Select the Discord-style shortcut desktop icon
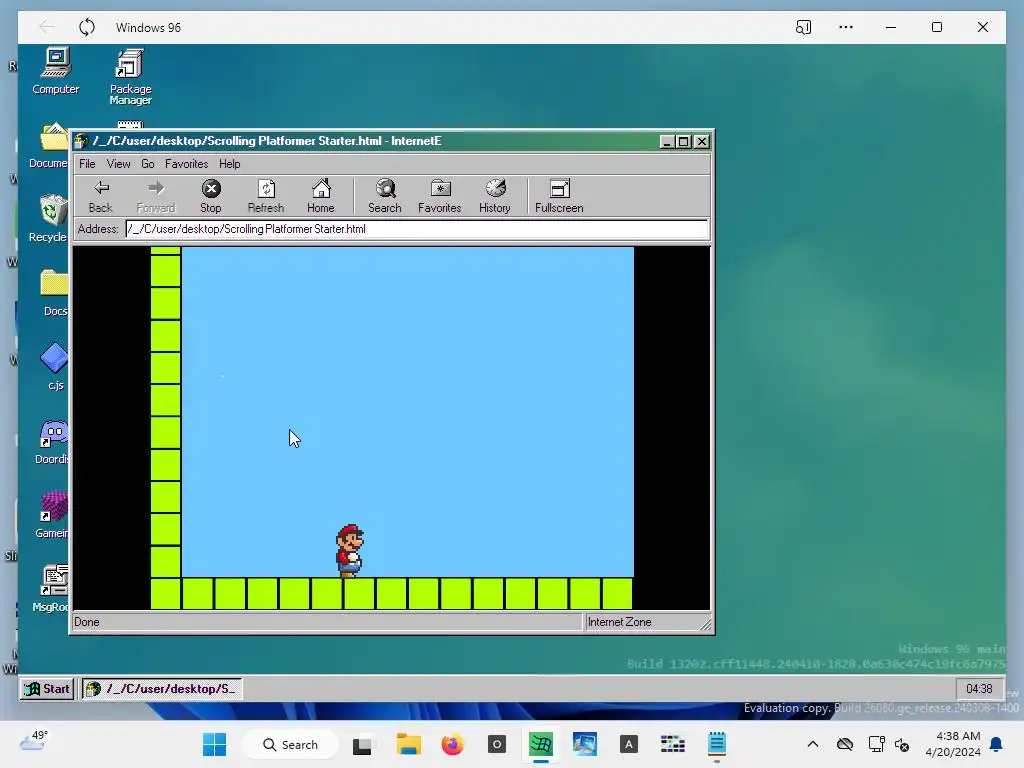Screen dimensions: 1024x768 coord(52,441)
